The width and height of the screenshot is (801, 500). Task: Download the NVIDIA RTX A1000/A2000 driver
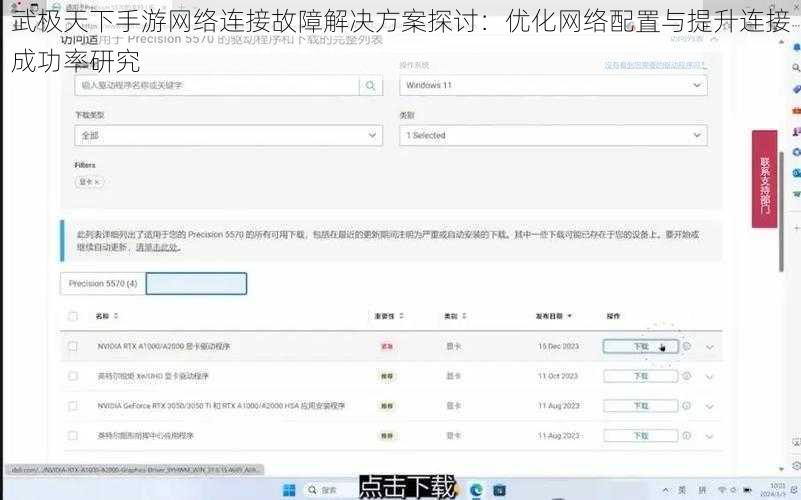pos(641,346)
